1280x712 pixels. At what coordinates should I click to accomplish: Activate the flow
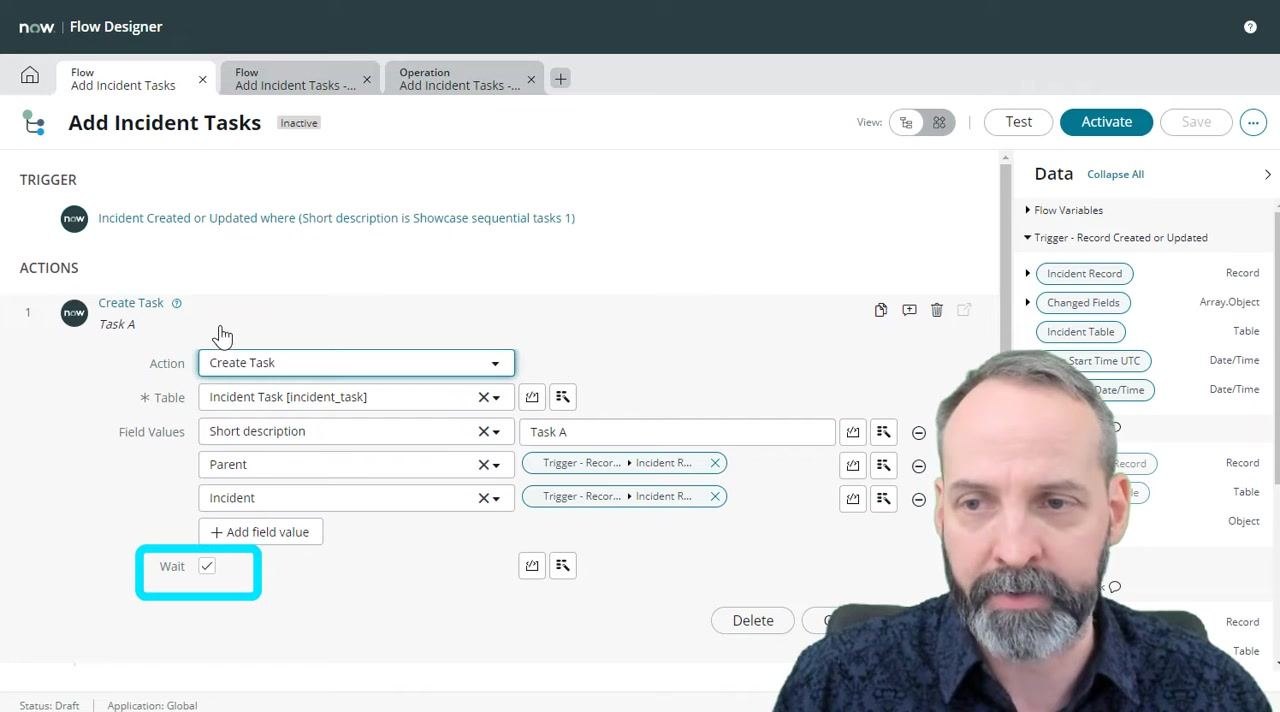pos(1106,122)
